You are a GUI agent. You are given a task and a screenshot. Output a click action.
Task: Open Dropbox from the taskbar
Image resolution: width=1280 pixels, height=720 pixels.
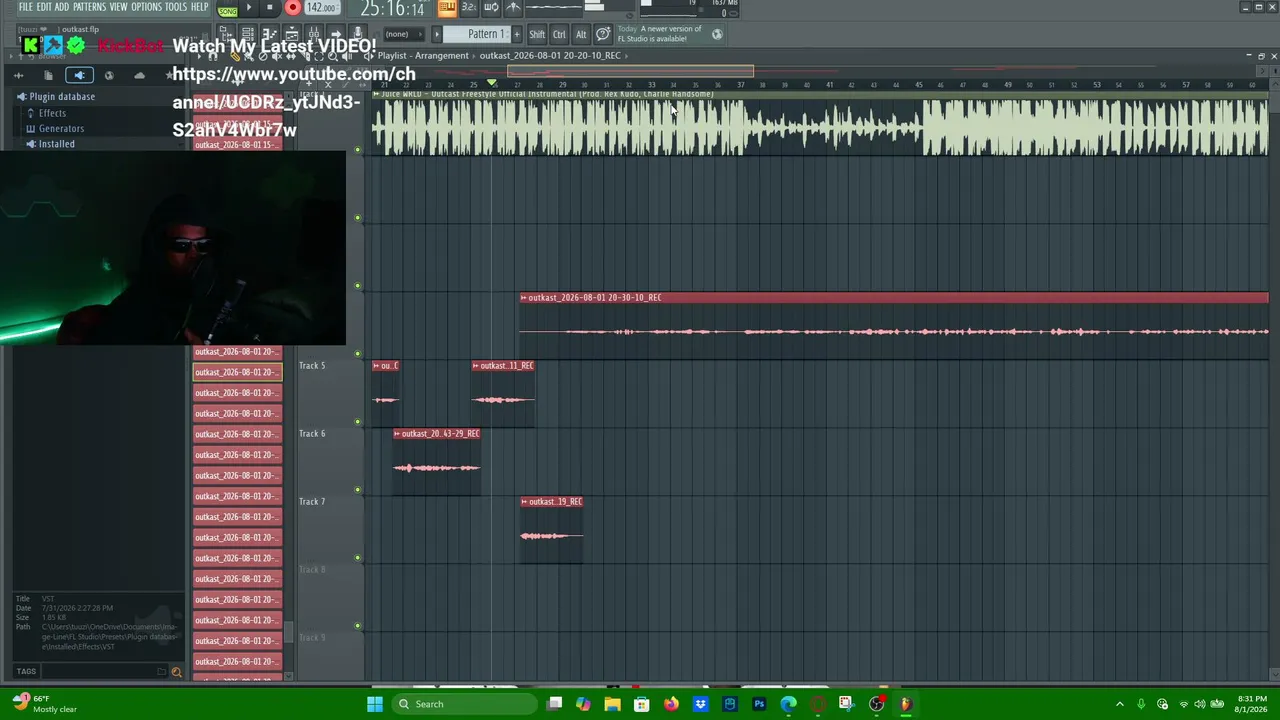[x=700, y=704]
